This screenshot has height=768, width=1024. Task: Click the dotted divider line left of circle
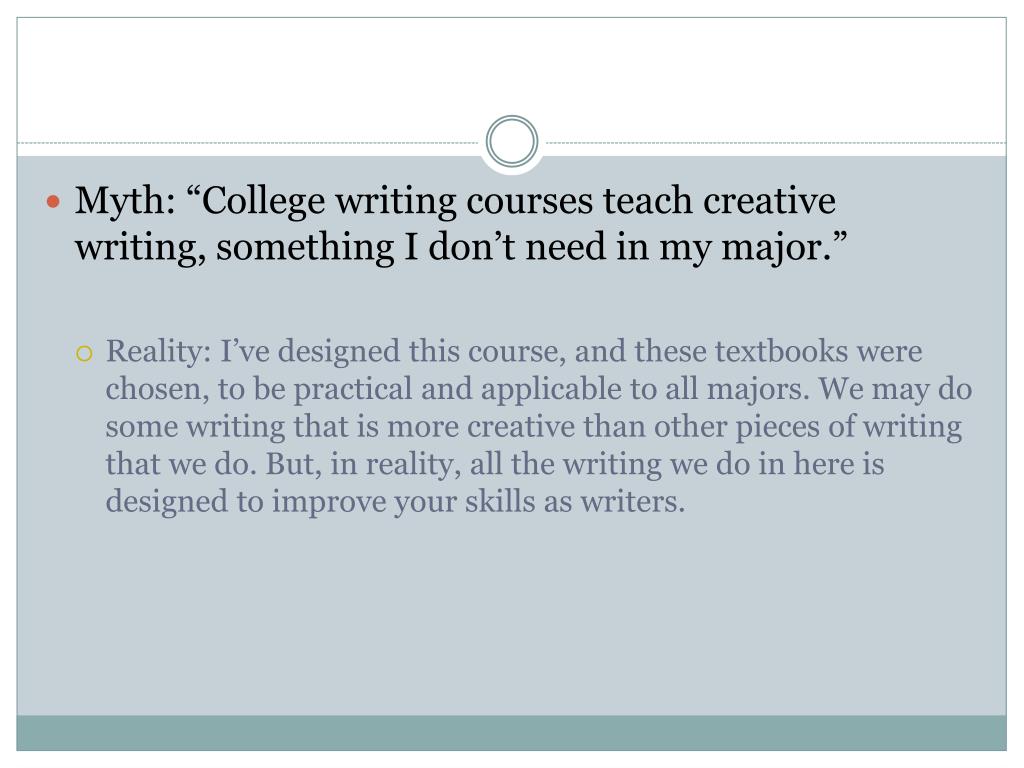click(248, 142)
